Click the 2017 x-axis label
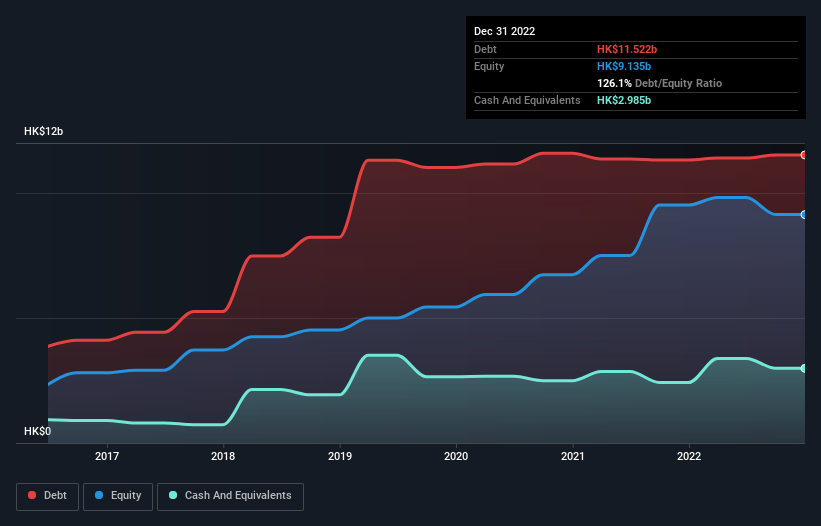821x526 pixels. (107, 456)
